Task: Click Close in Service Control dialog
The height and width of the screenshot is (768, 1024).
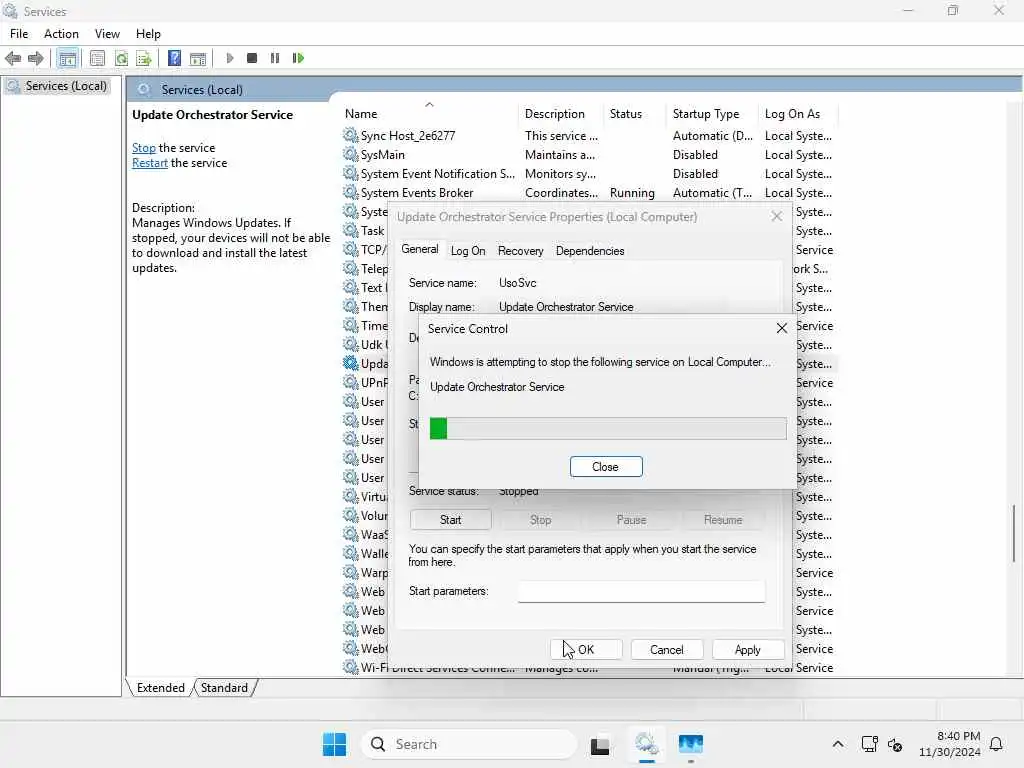Action: click(605, 466)
